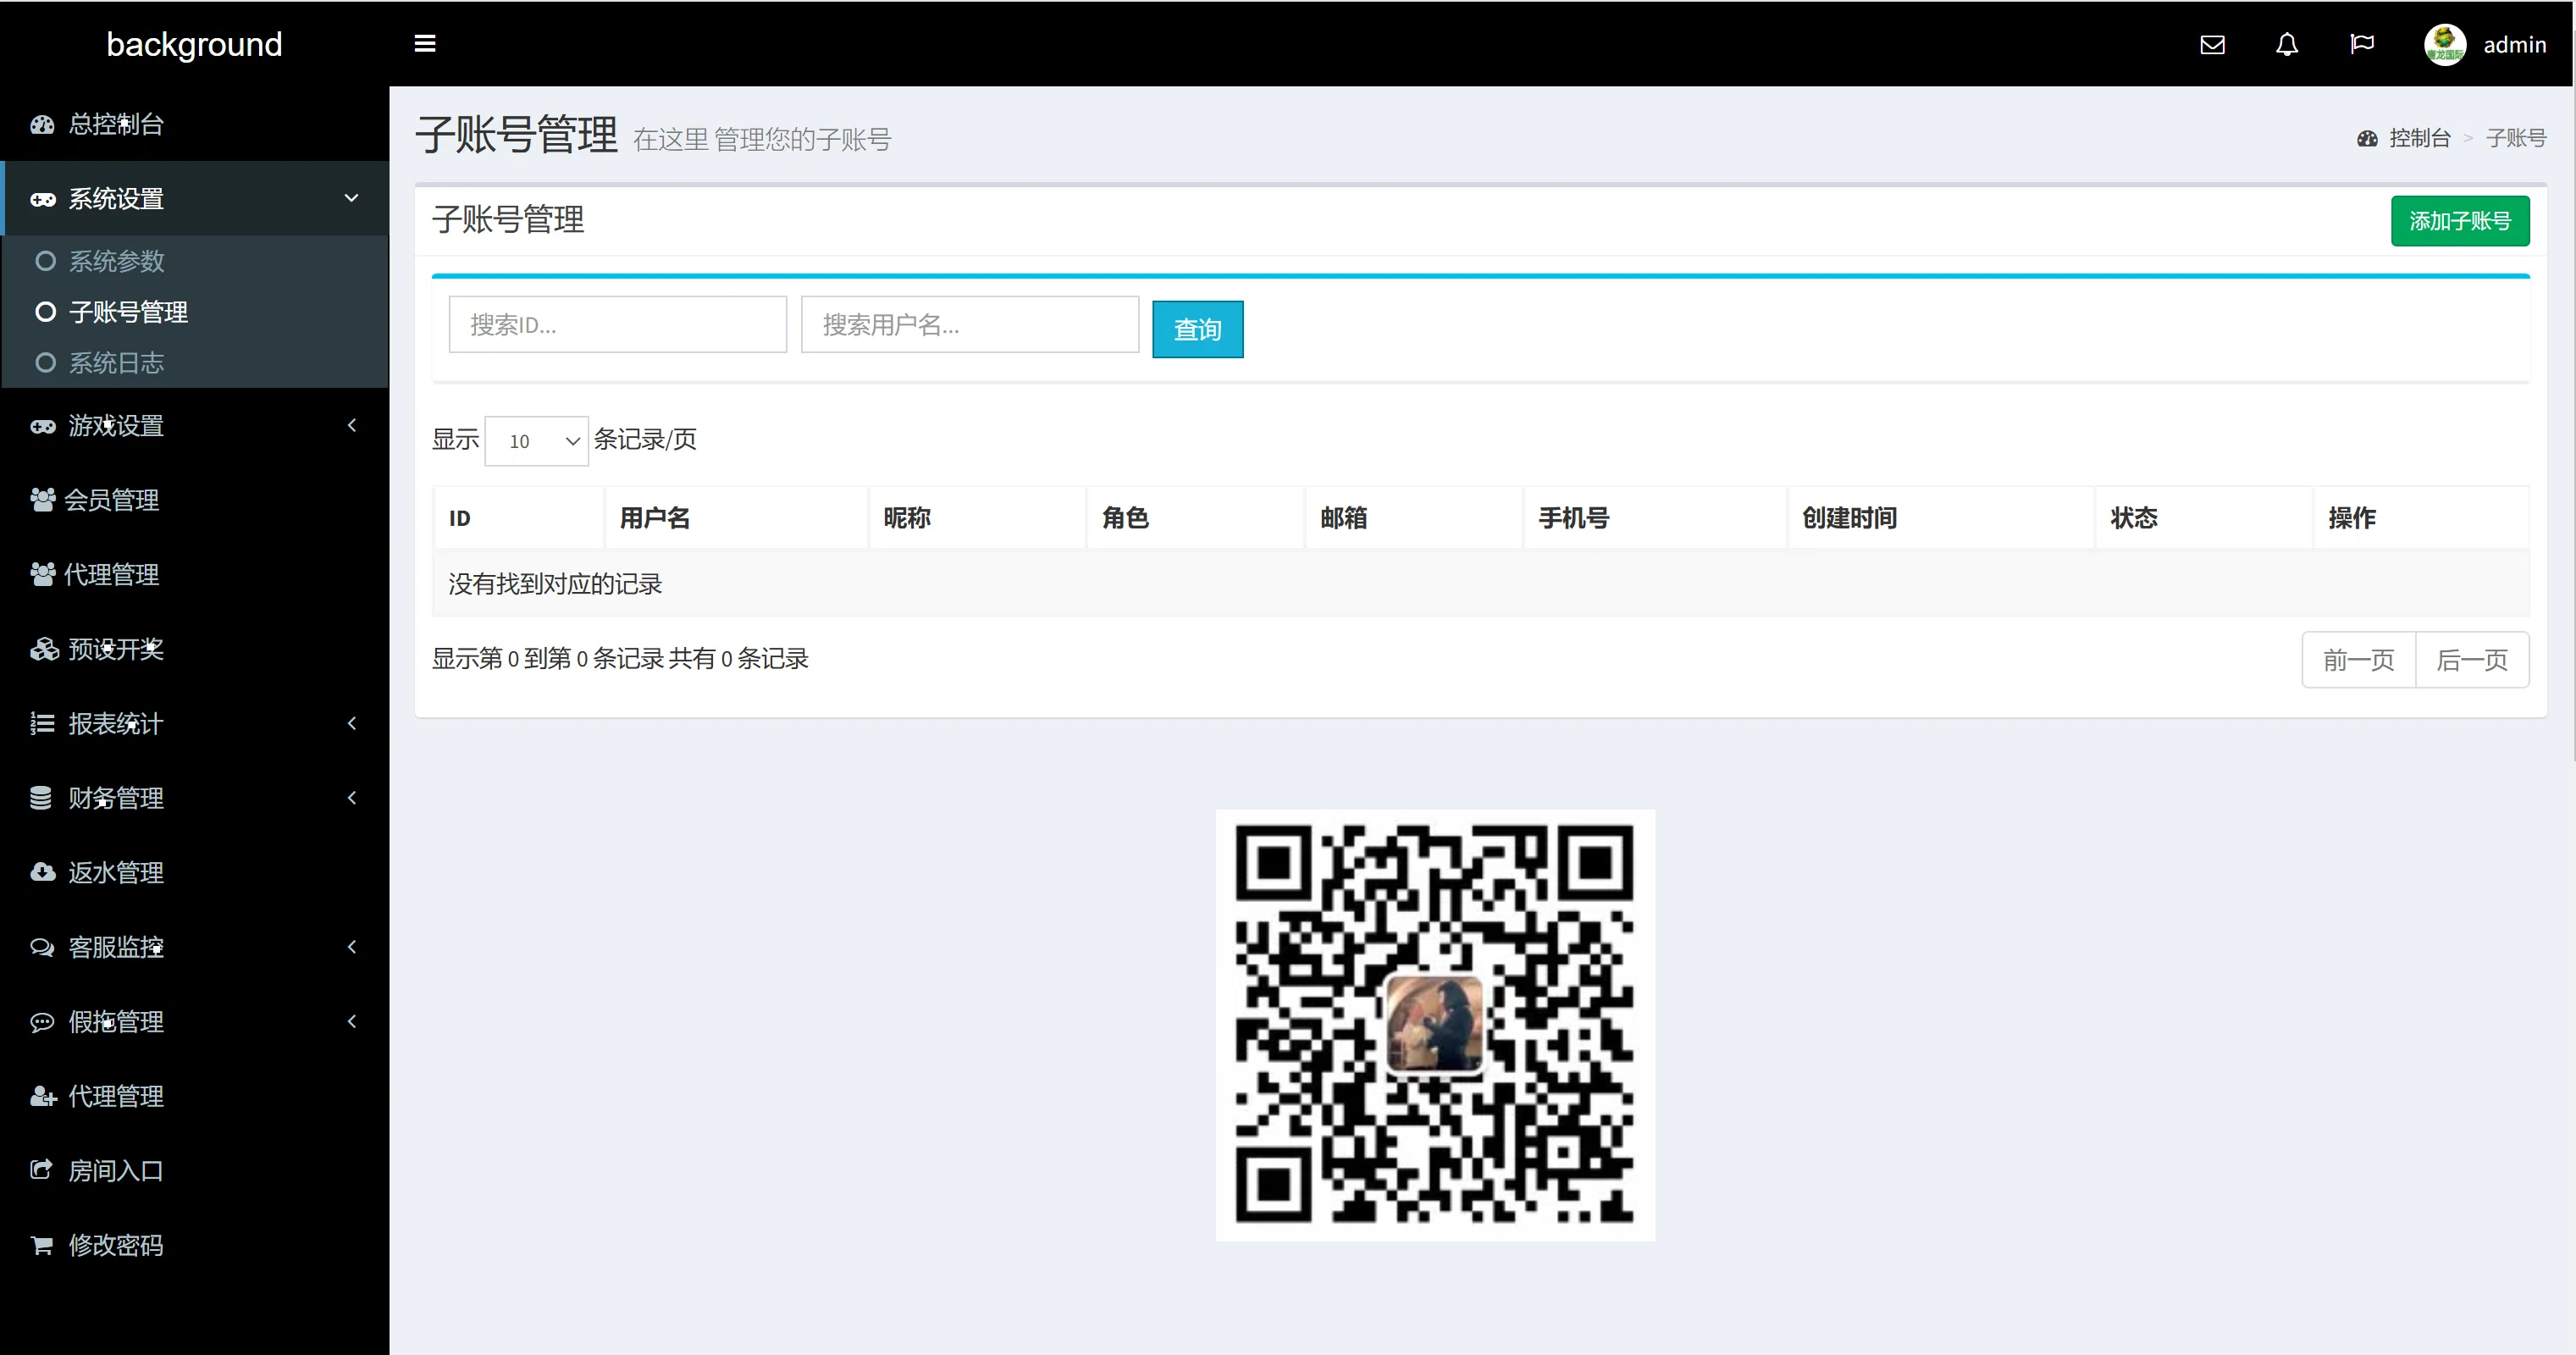This screenshot has height=1355, width=2576.
Task: Select the circle icon beside 系统参数
Action: 45,261
